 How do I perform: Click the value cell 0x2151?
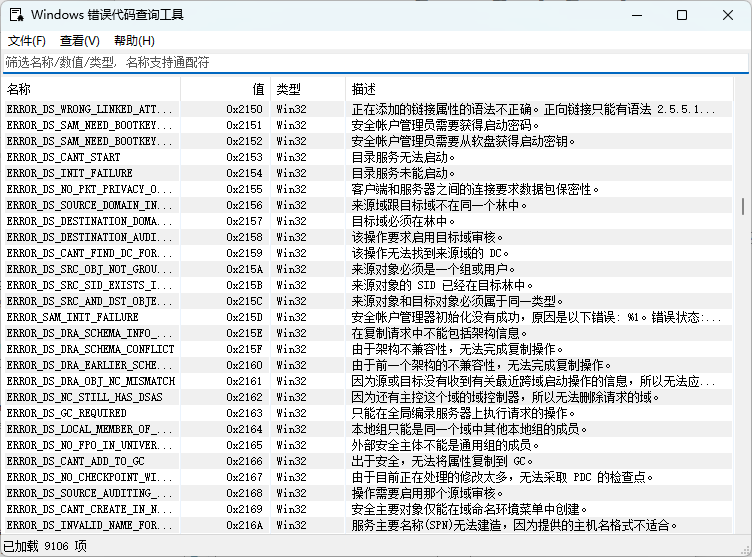point(244,125)
